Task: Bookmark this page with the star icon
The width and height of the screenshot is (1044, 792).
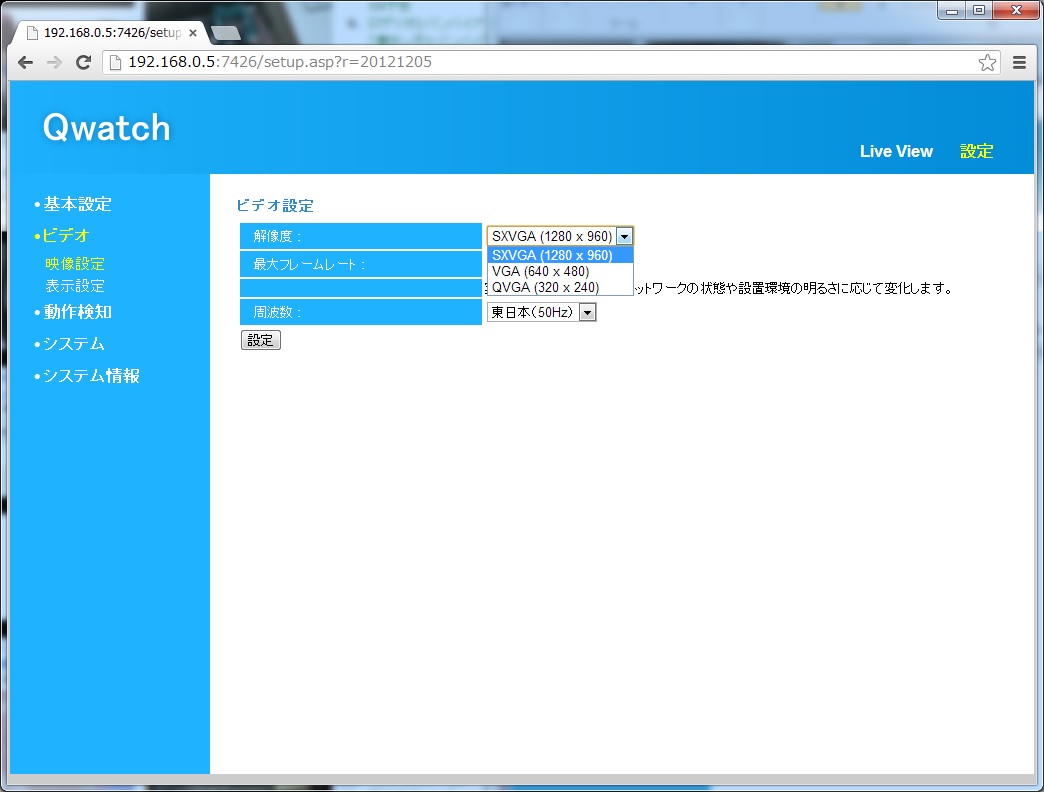Action: (x=987, y=63)
